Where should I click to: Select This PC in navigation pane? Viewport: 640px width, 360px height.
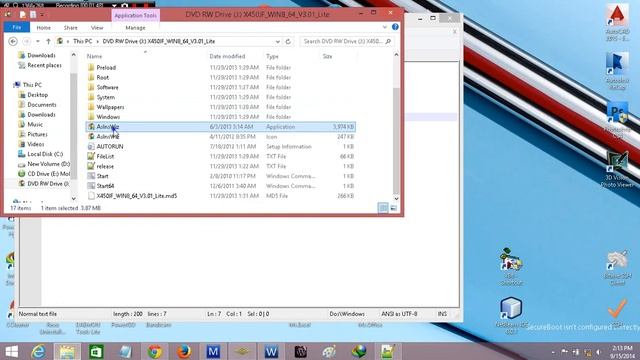click(x=32, y=85)
